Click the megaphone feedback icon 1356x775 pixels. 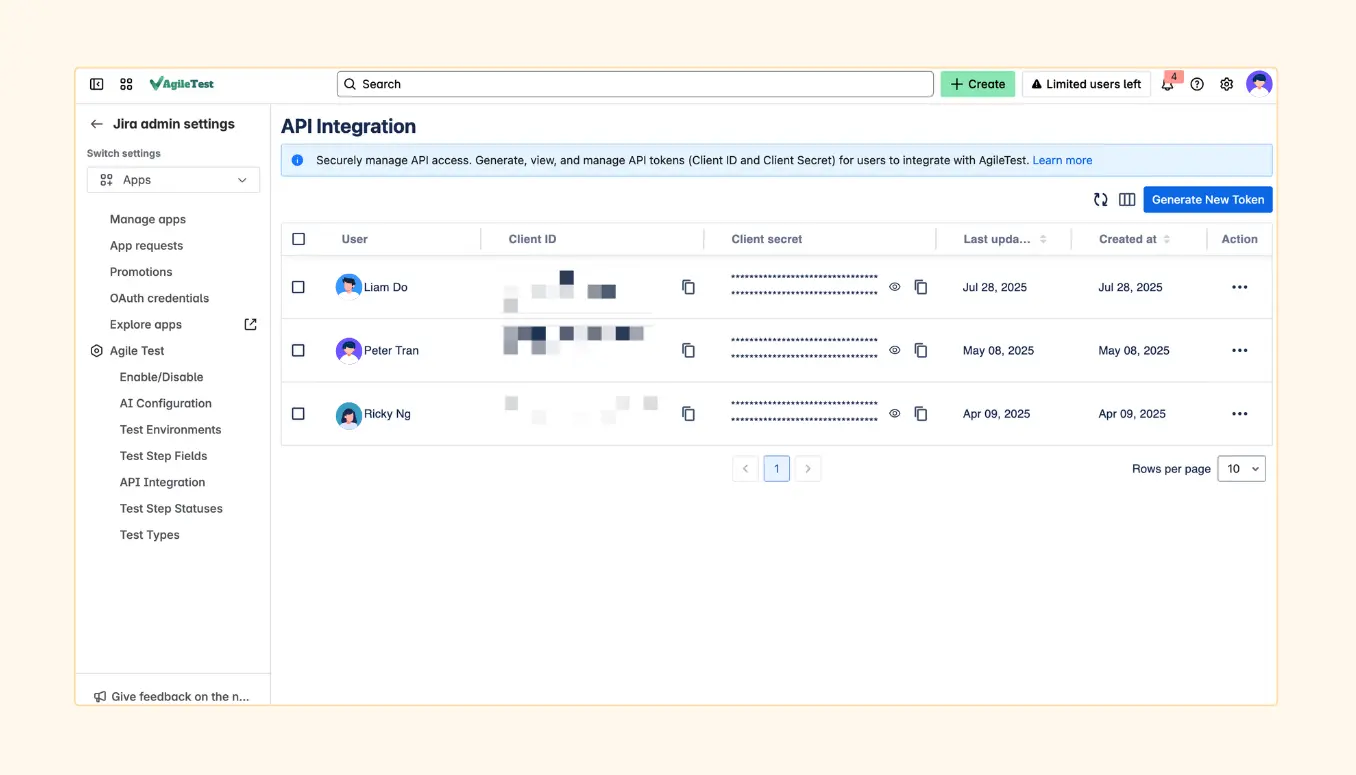click(100, 697)
